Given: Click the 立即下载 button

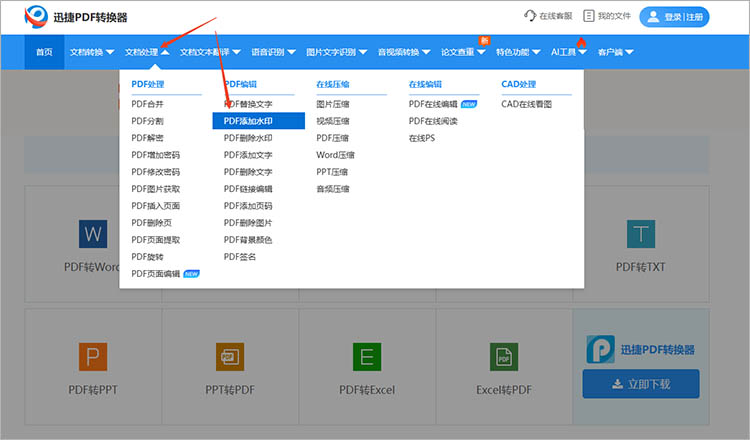Looking at the screenshot, I should [640, 384].
